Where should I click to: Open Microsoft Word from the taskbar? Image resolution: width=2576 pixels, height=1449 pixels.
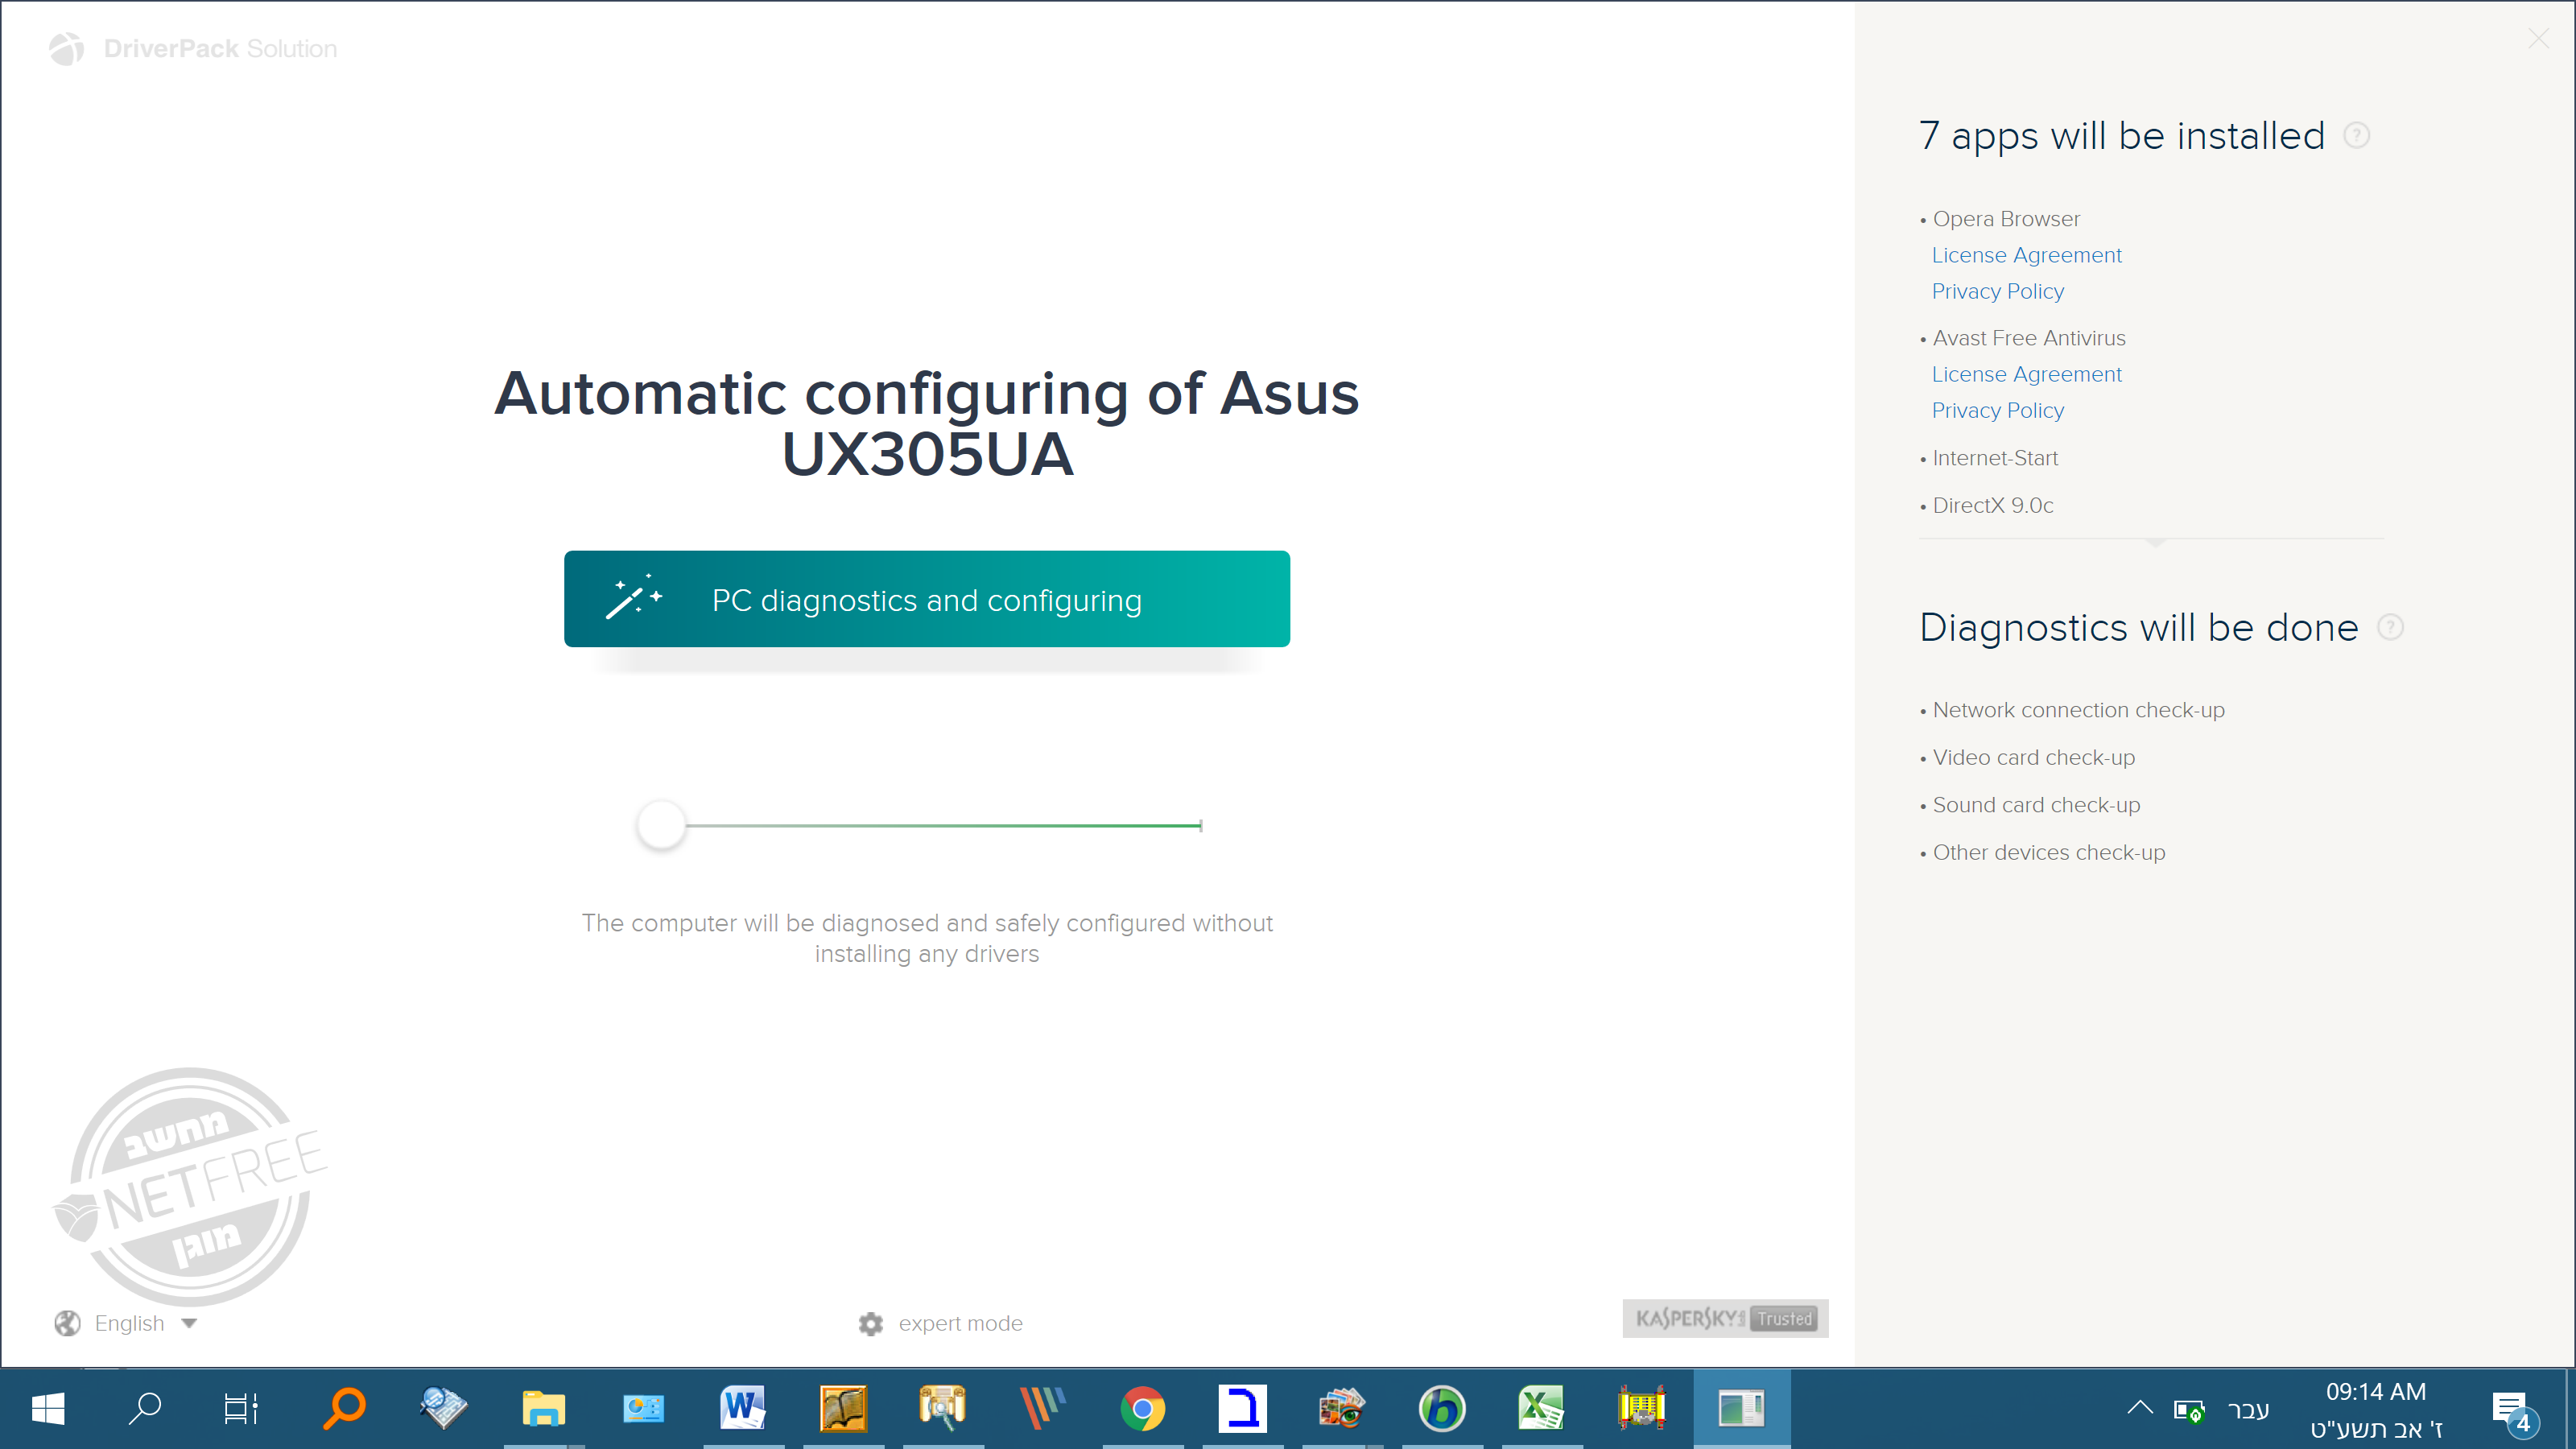pyautogui.click(x=743, y=1409)
